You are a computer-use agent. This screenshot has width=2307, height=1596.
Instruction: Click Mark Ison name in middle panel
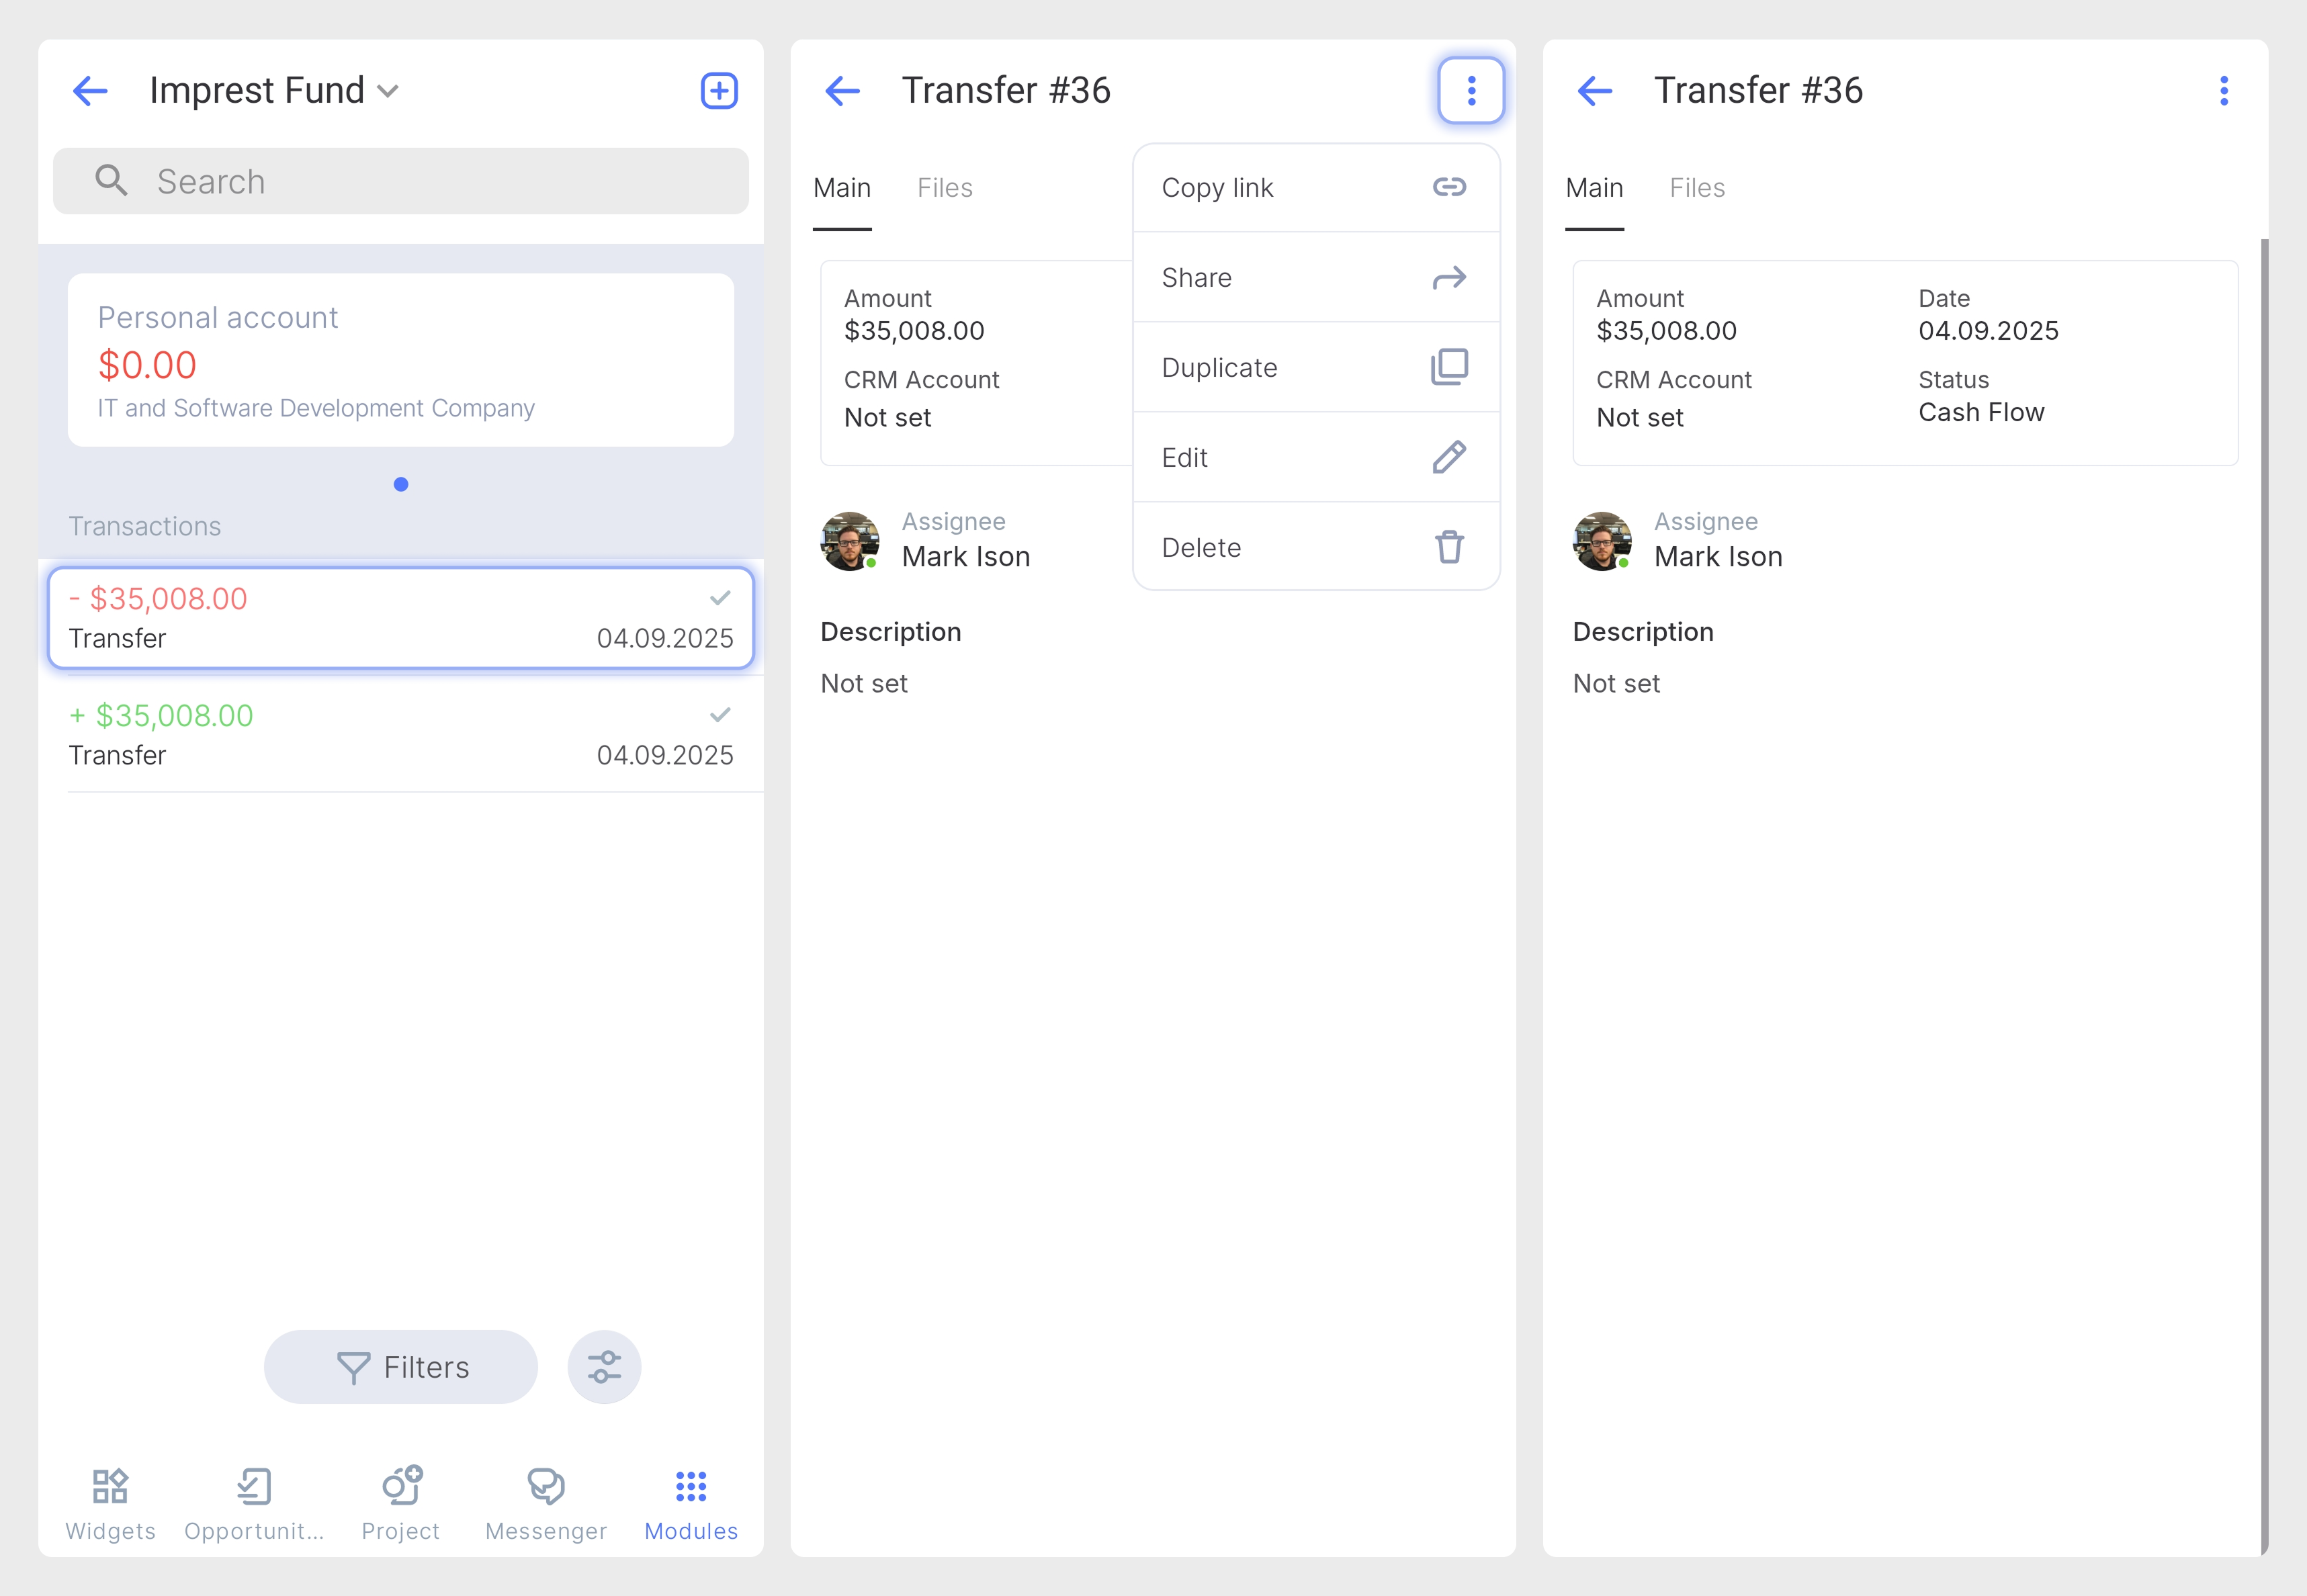coord(966,557)
